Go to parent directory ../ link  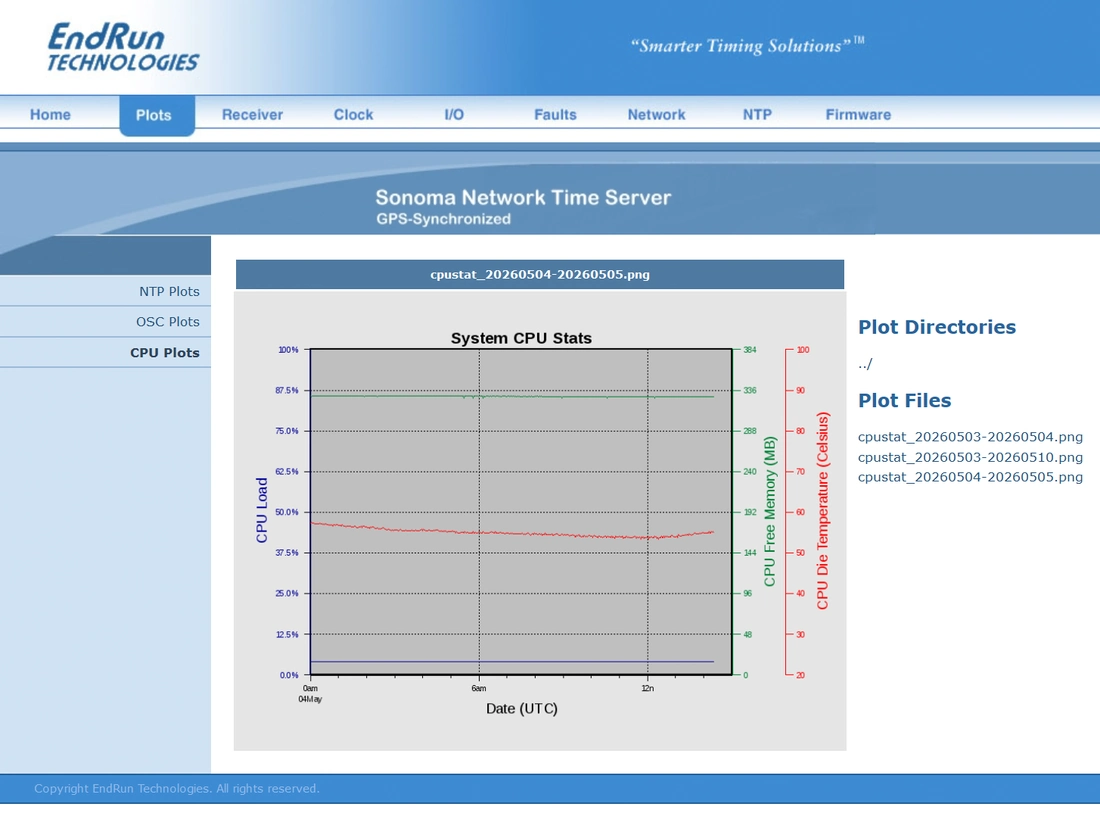pyautogui.click(x=865, y=364)
